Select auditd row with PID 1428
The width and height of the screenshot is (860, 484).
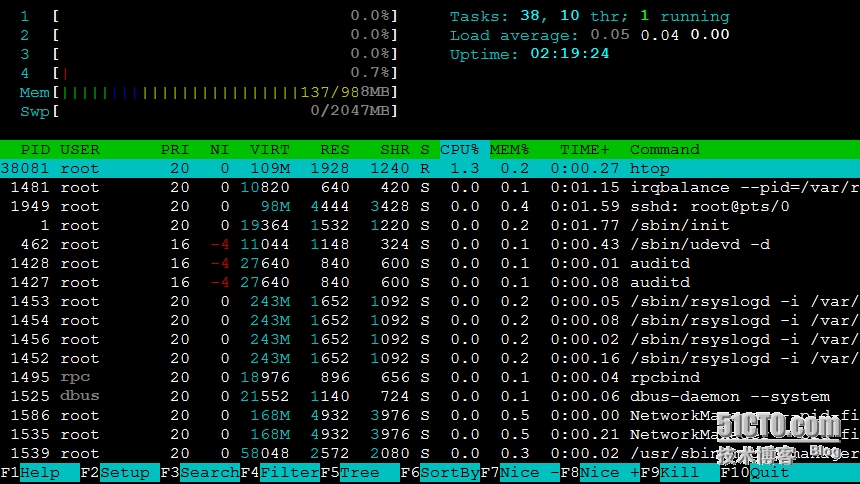[x=430, y=263]
